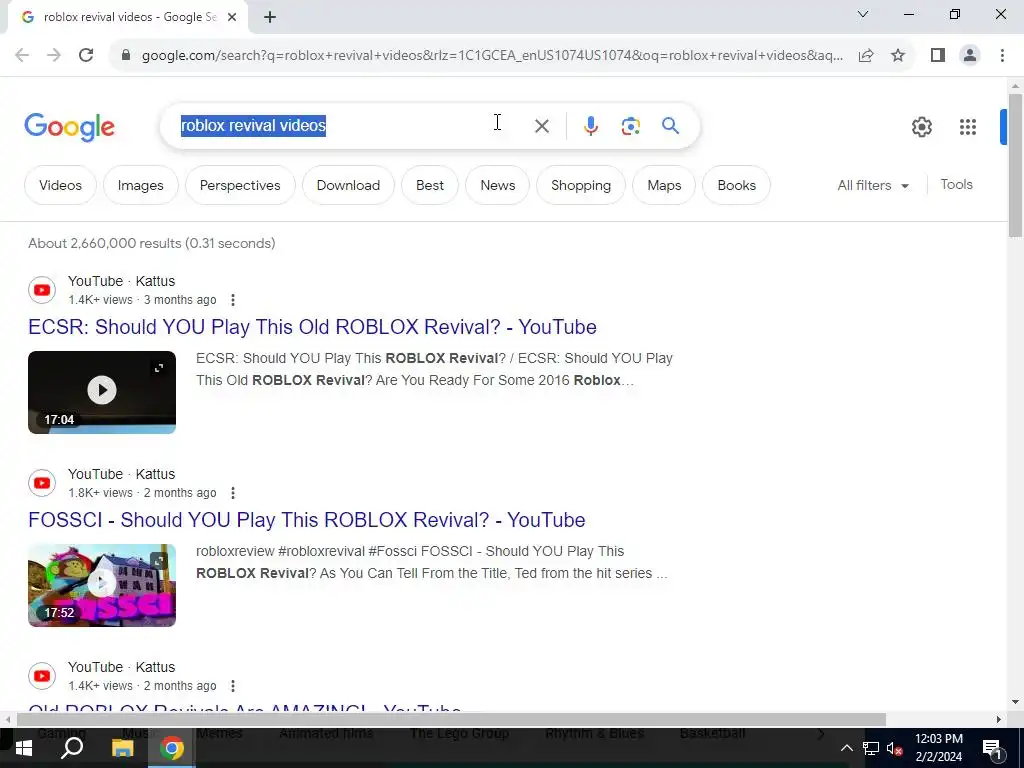Click the muted volume tray icon
Image resolution: width=1024 pixels, height=768 pixels.
click(895, 748)
